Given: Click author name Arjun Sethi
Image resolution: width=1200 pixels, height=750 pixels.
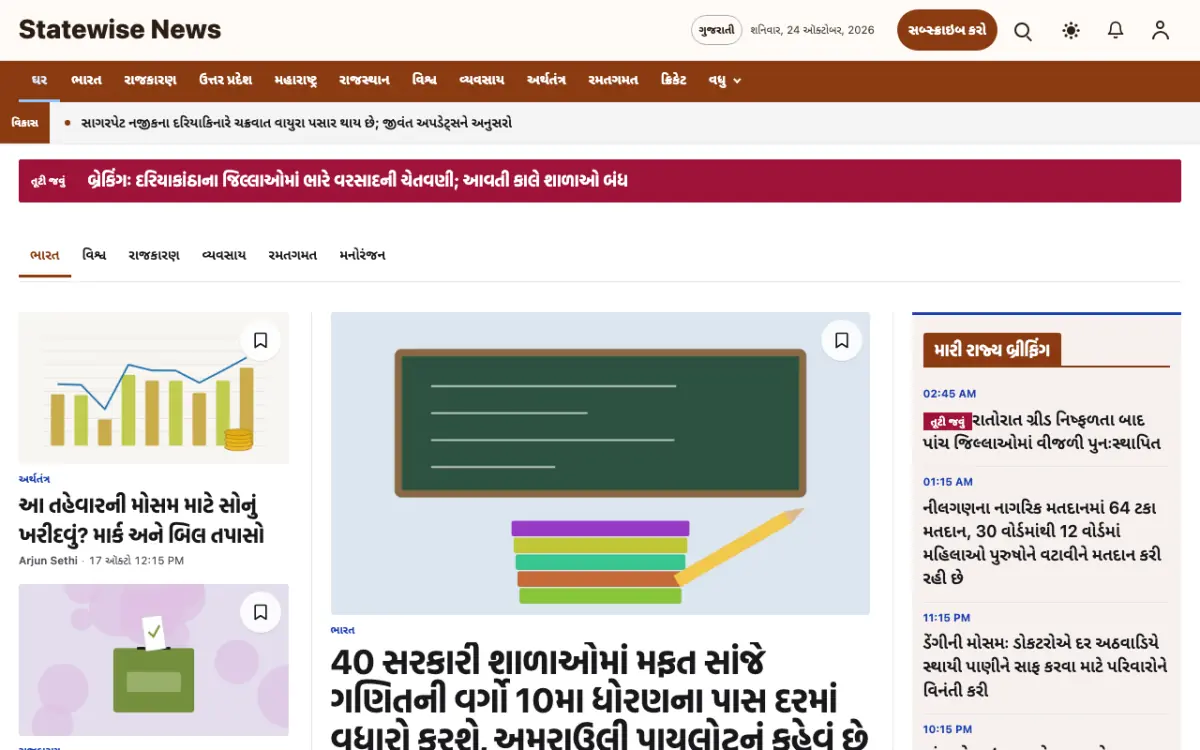Looking at the screenshot, I should (48, 561).
